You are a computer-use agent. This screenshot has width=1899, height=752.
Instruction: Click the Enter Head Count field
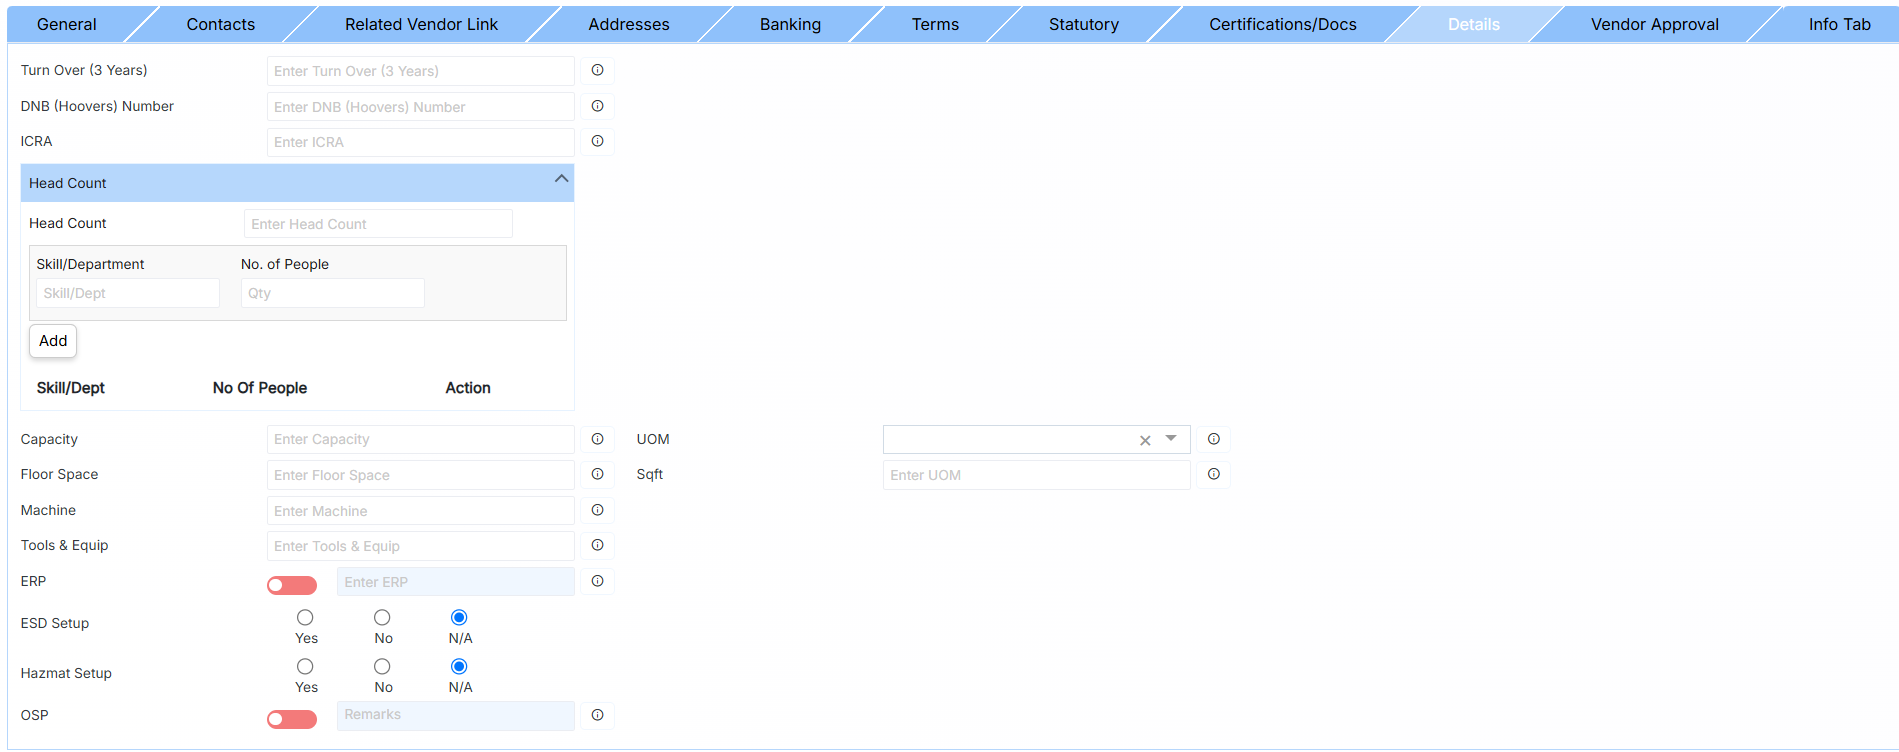378,224
